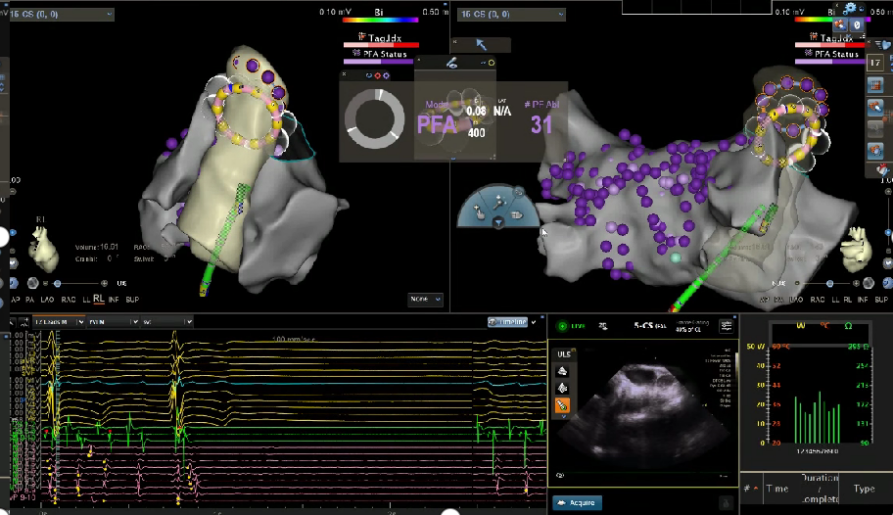Click second ultrasound contour tool icon
Viewport: 893px width, 515px height.
point(562,389)
